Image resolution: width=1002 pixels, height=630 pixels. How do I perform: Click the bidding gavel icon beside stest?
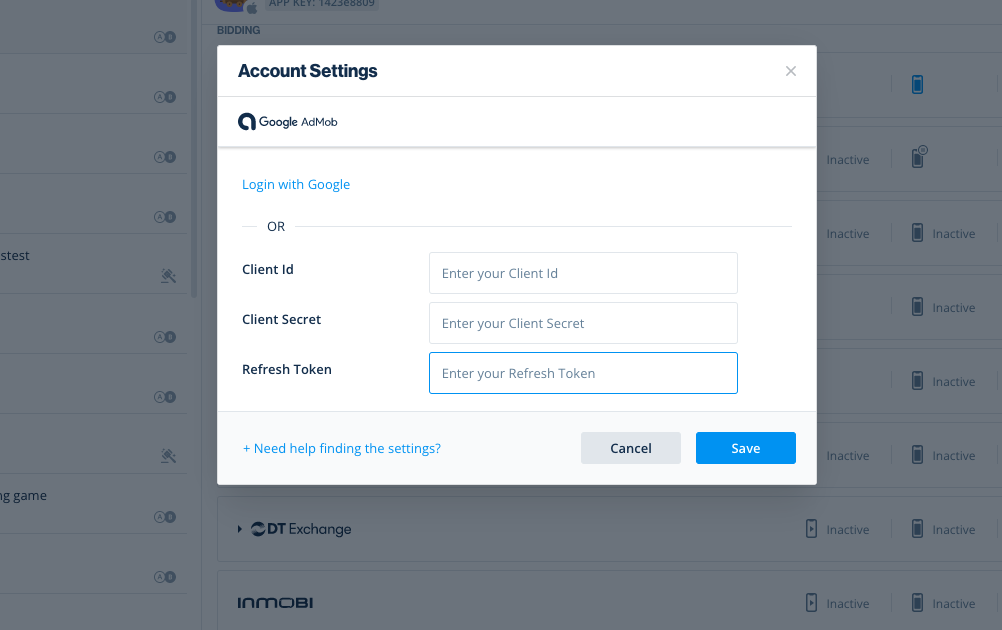(168, 276)
